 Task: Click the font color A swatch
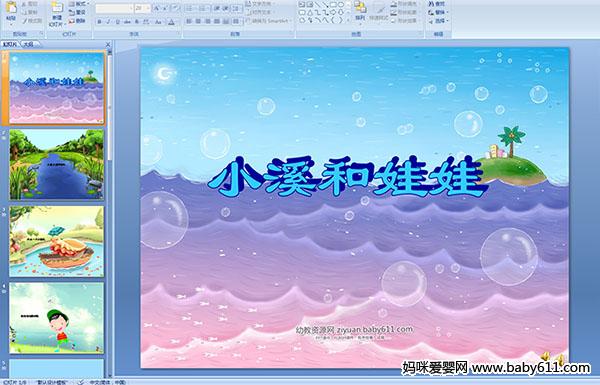click(171, 22)
